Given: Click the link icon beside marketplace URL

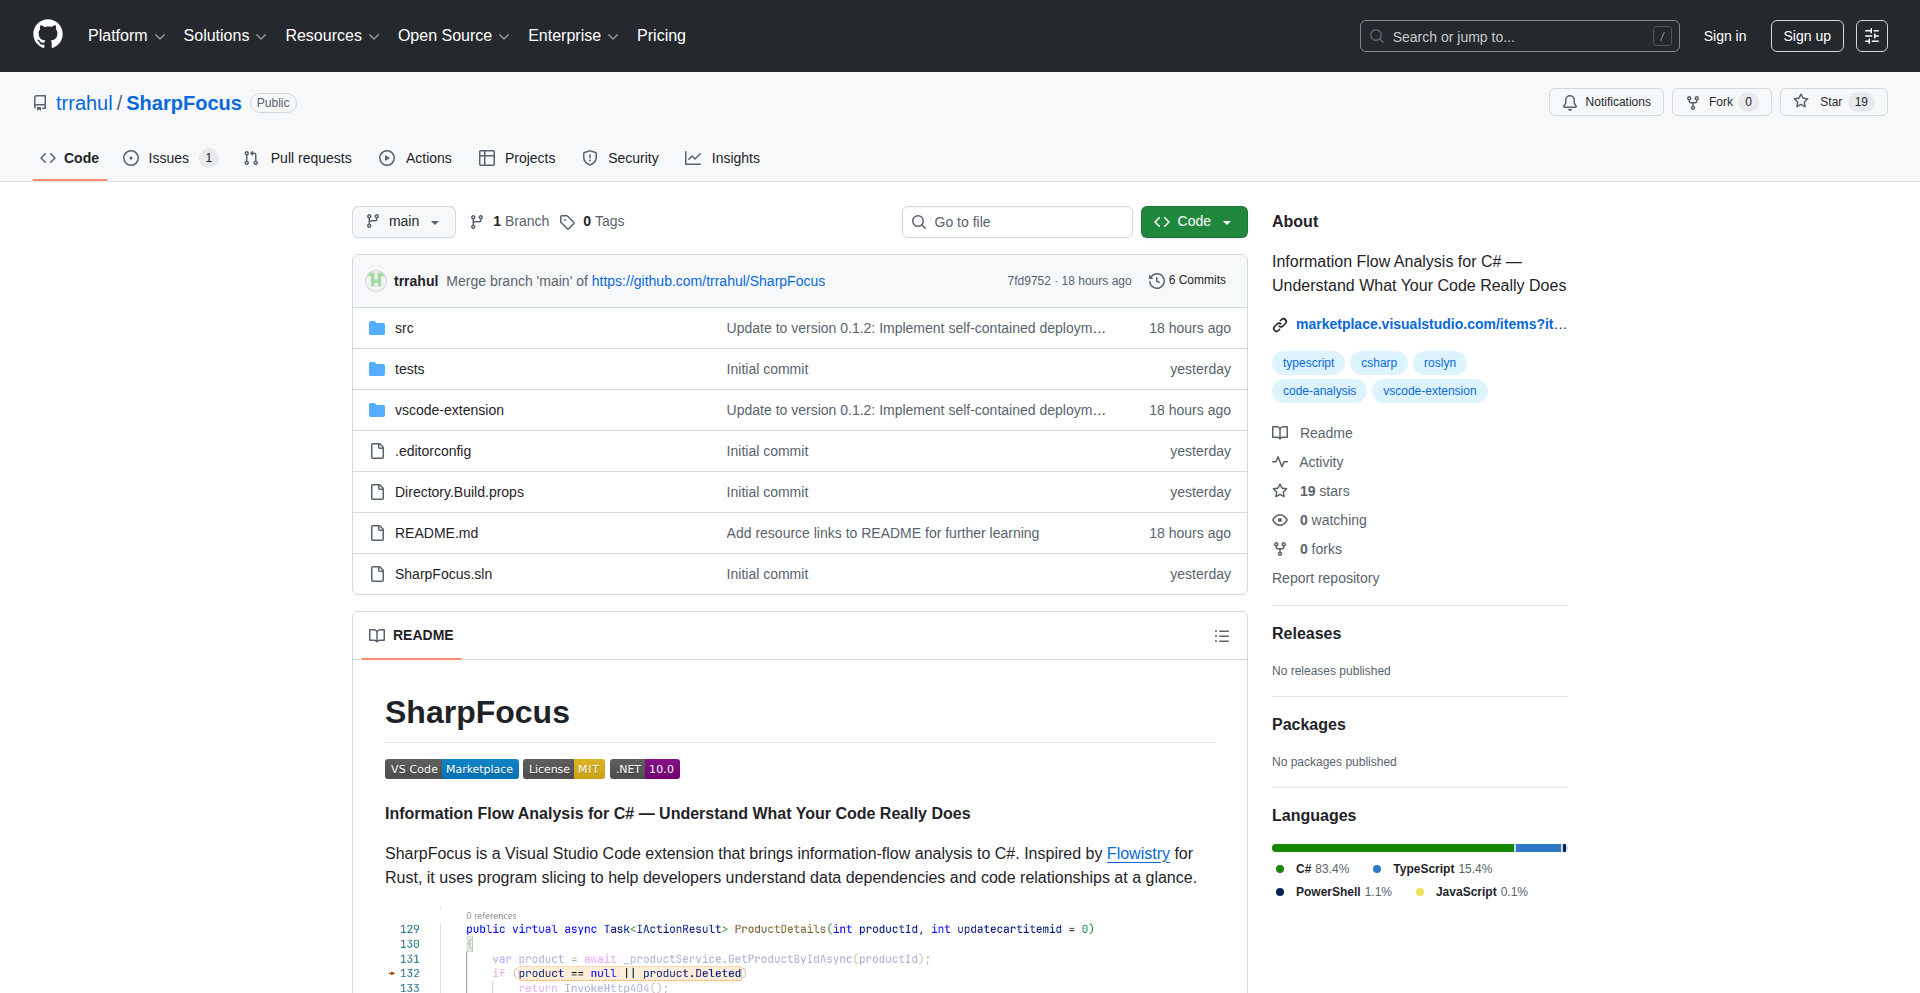Looking at the screenshot, I should click(1280, 325).
